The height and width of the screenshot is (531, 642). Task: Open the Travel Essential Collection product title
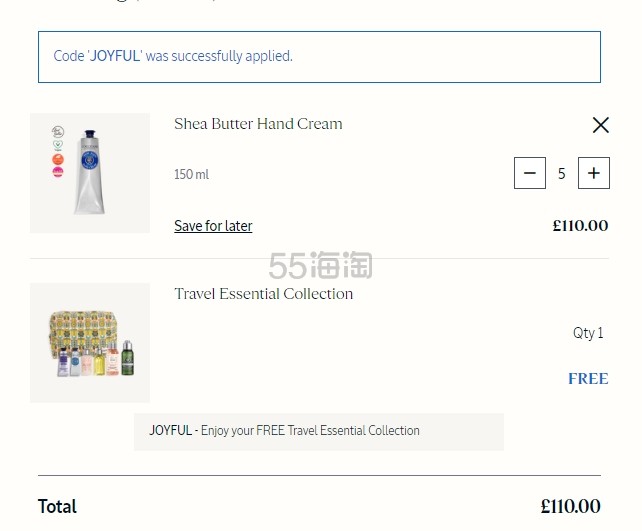coord(263,294)
